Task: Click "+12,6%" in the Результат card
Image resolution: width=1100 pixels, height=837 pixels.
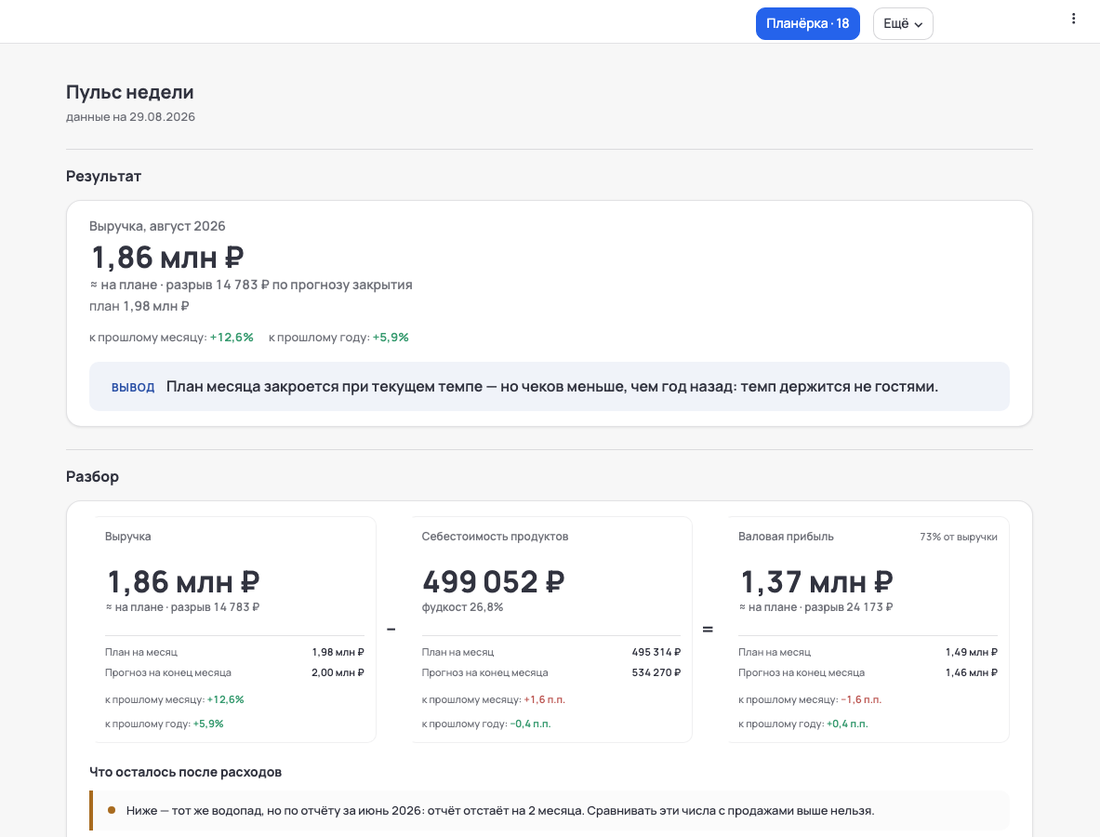Action: [x=232, y=337]
